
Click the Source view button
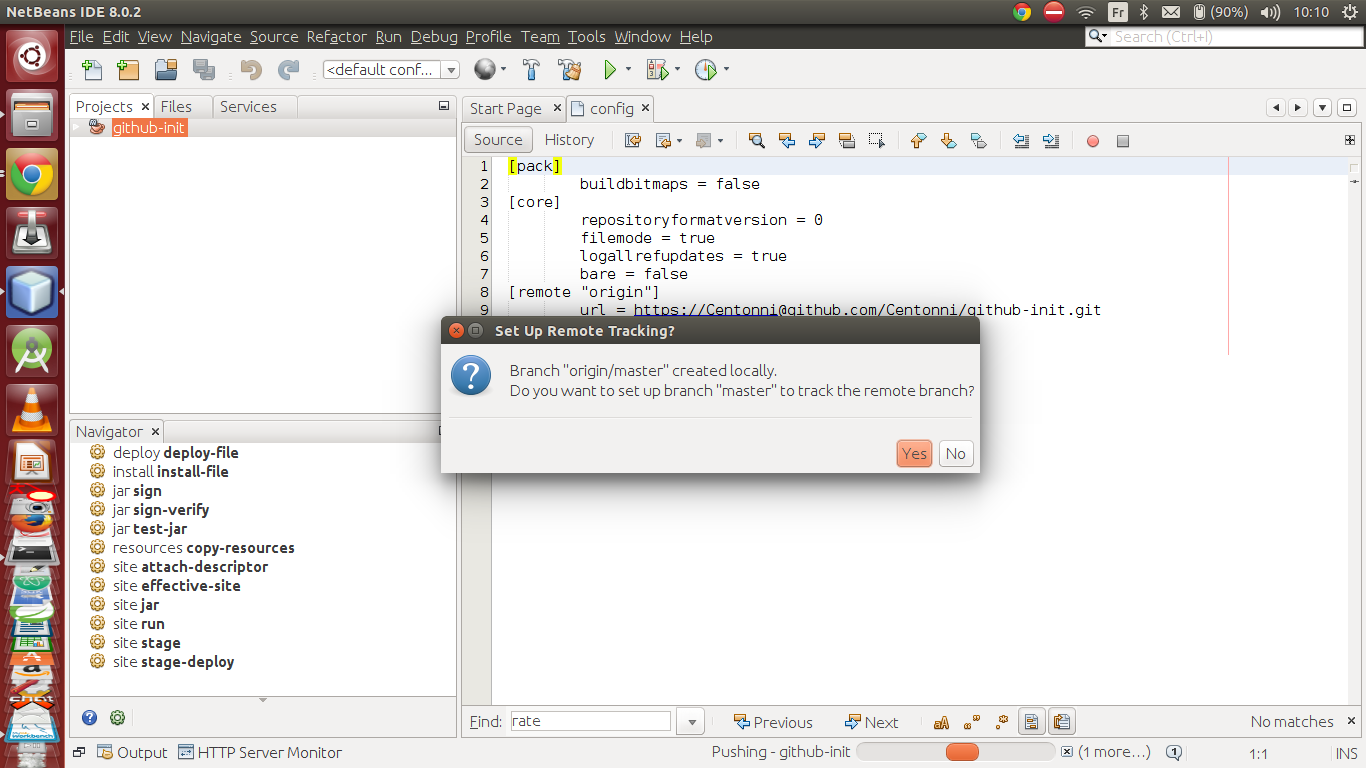point(498,140)
